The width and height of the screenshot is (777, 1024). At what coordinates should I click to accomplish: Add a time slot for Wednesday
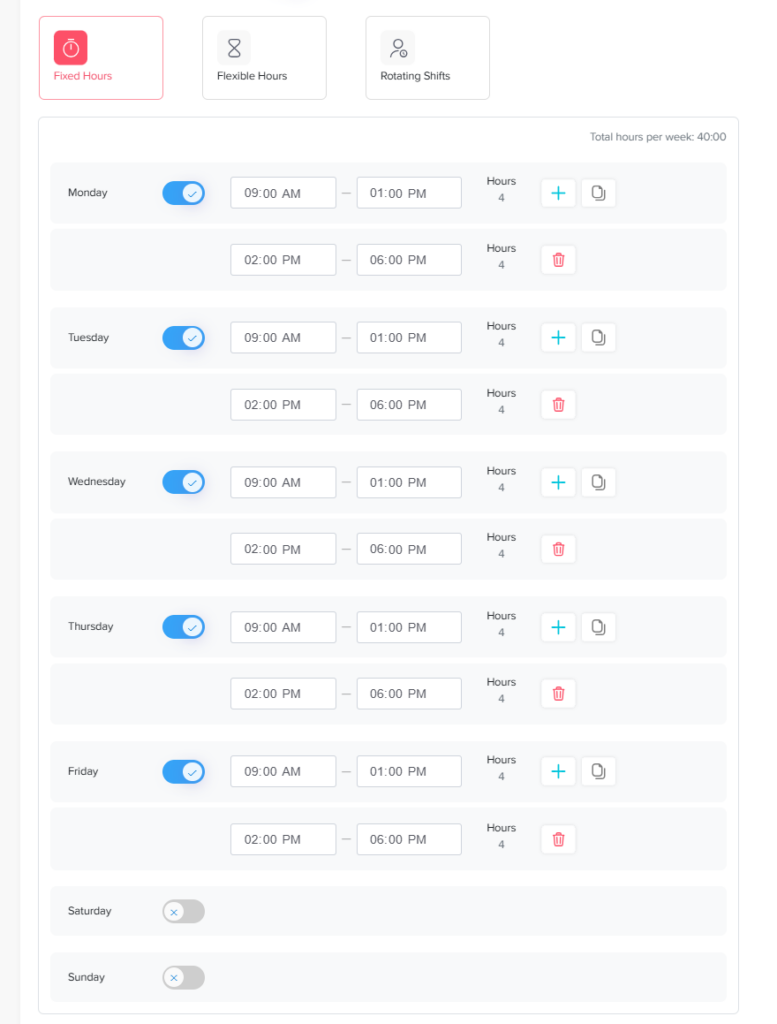pos(558,482)
